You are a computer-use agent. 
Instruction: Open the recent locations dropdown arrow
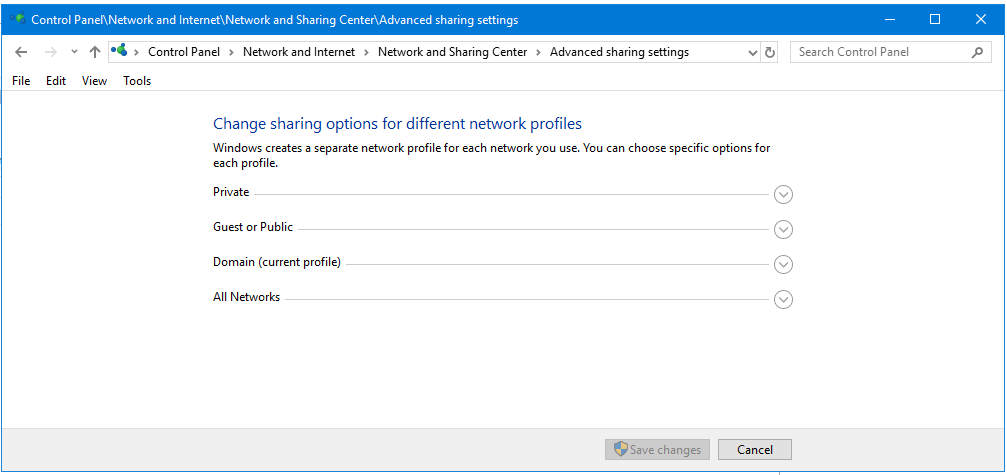click(x=74, y=53)
